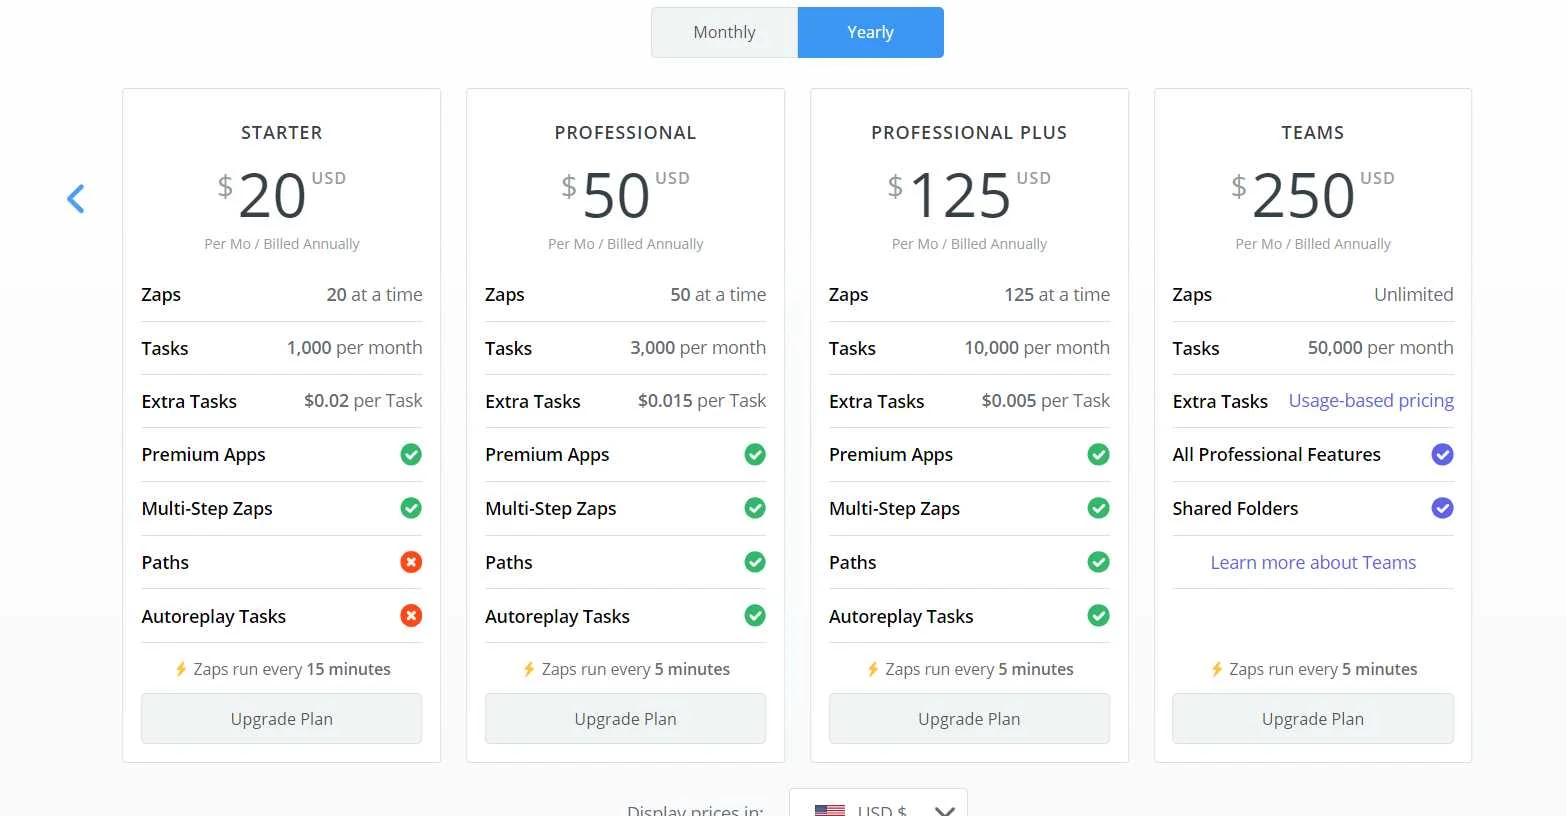1566x816 pixels.
Task: Click the TEAMS plan heading
Action: point(1313,133)
